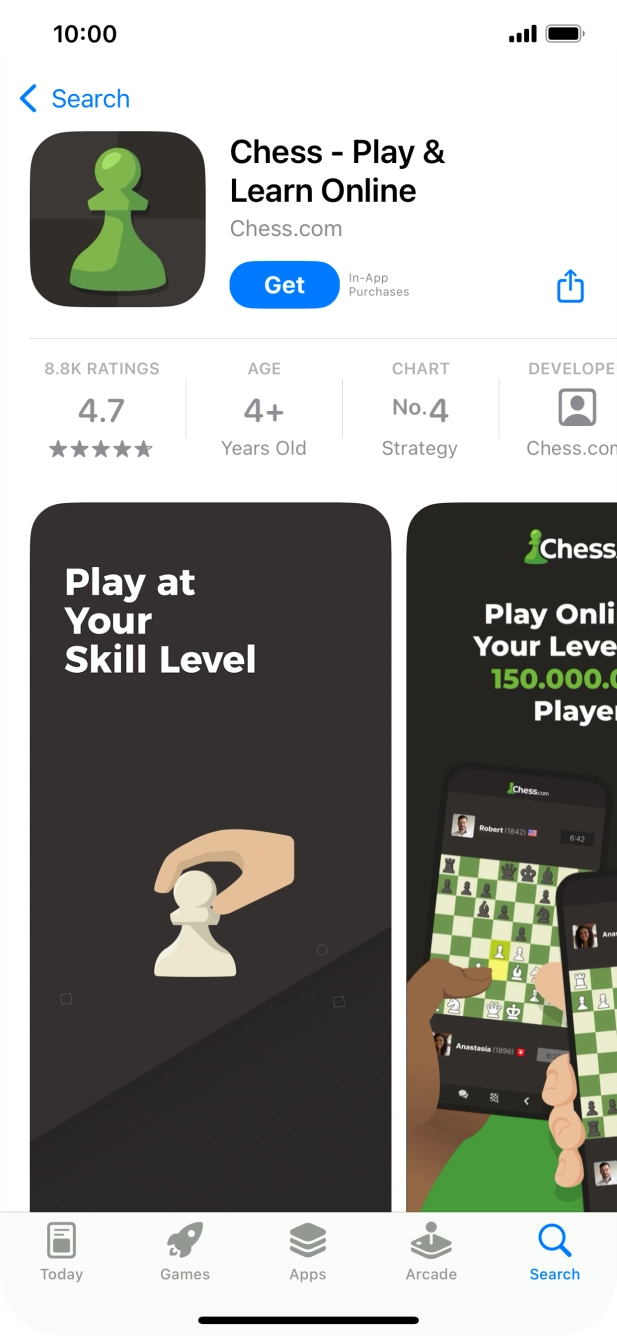Viewport: 617px width, 1336px height.
Task: View the 4.7 star ratings section
Action: coord(101,409)
